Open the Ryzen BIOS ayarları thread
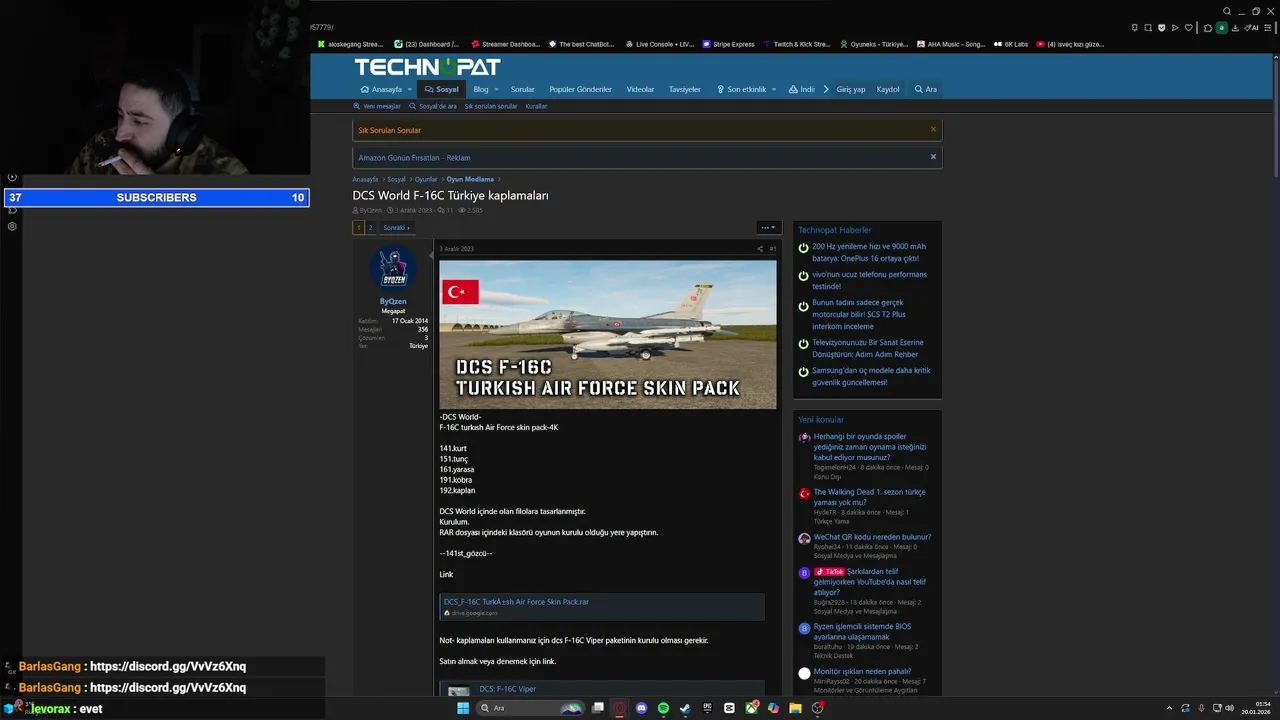 click(x=862, y=631)
